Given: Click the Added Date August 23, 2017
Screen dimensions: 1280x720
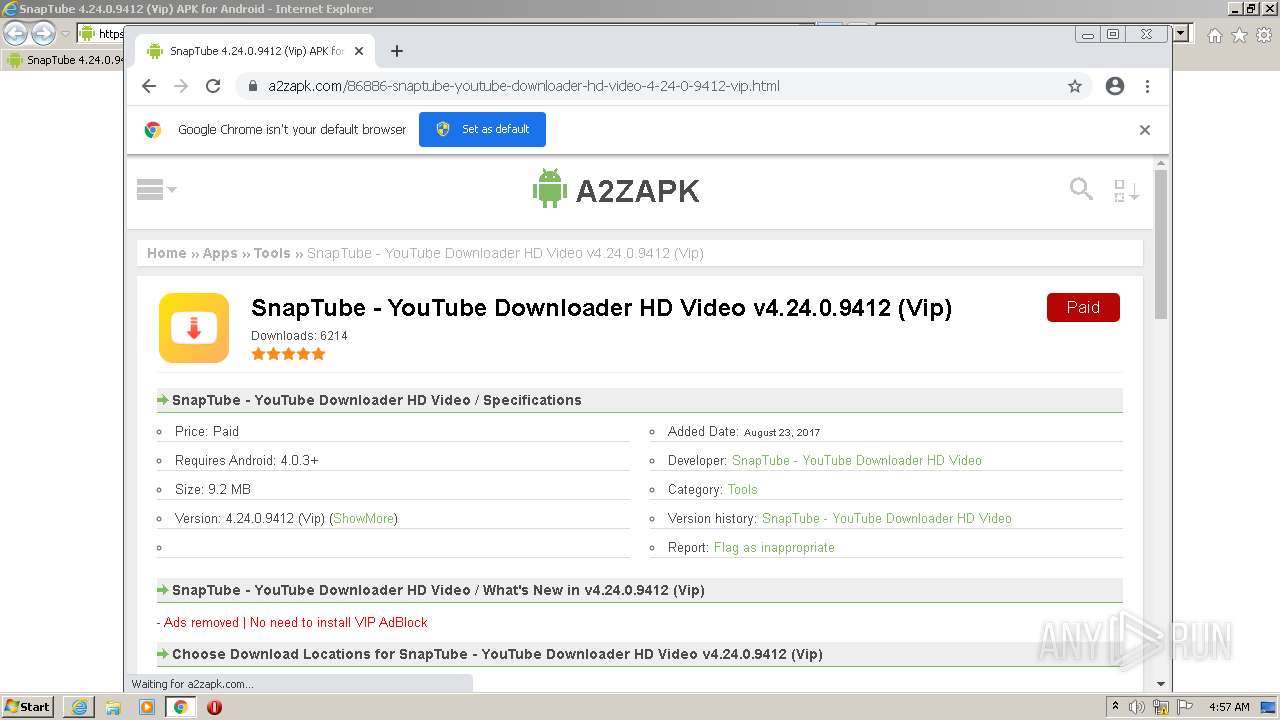Looking at the screenshot, I should point(744,432).
